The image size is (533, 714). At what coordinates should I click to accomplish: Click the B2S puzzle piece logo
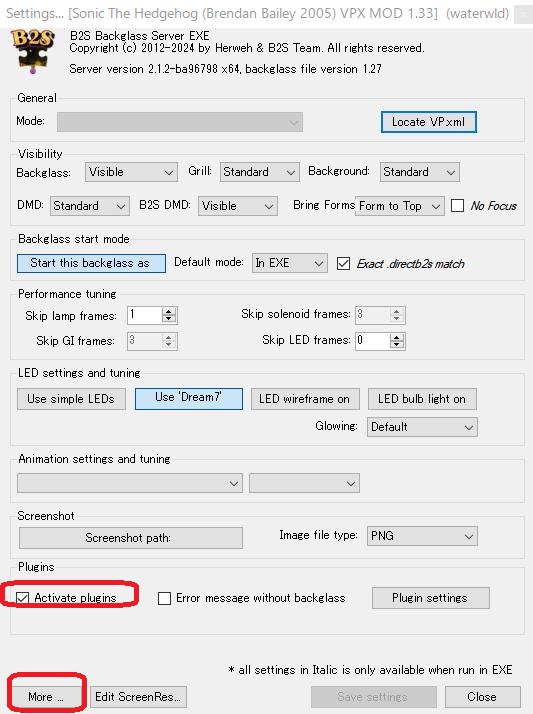click(x=33, y=51)
